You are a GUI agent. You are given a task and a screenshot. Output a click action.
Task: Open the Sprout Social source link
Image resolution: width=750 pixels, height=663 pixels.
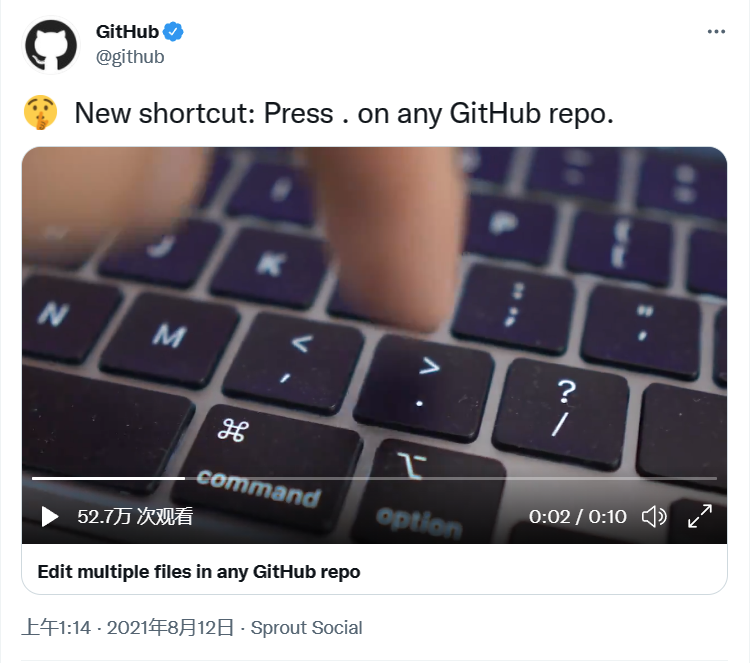(307, 628)
